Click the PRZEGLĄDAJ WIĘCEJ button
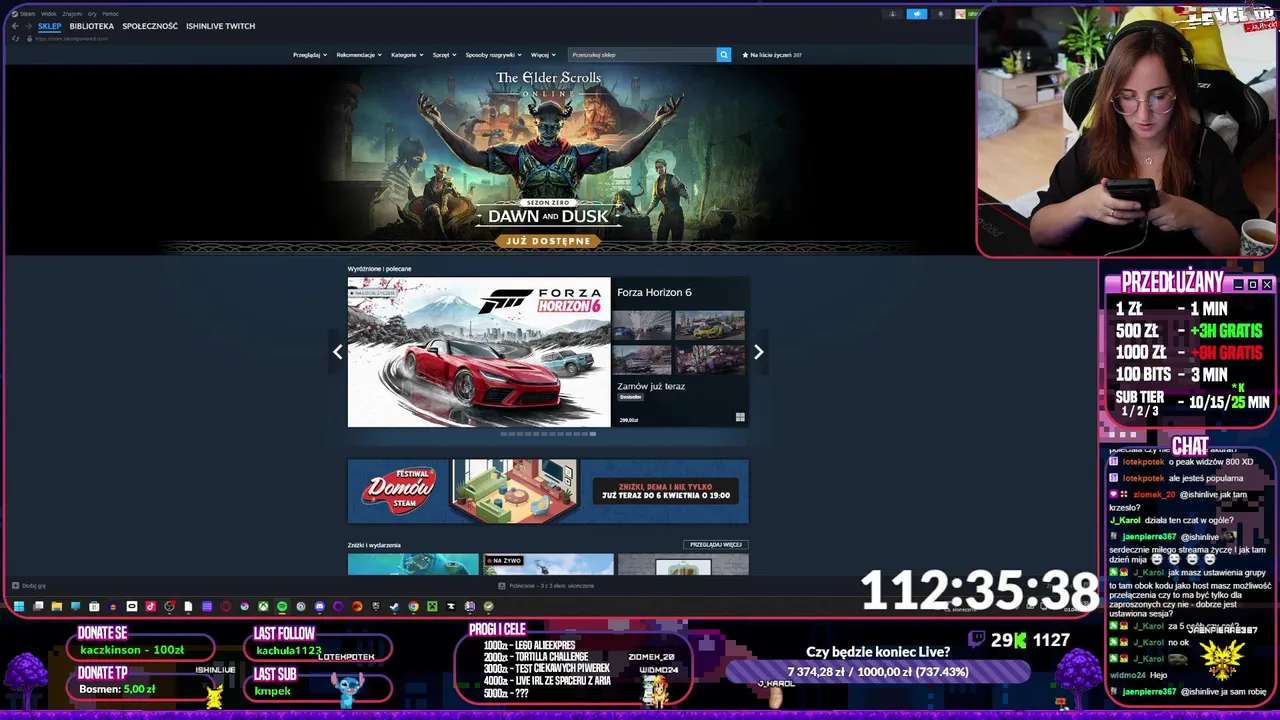This screenshot has height=720, width=1280. (716, 545)
